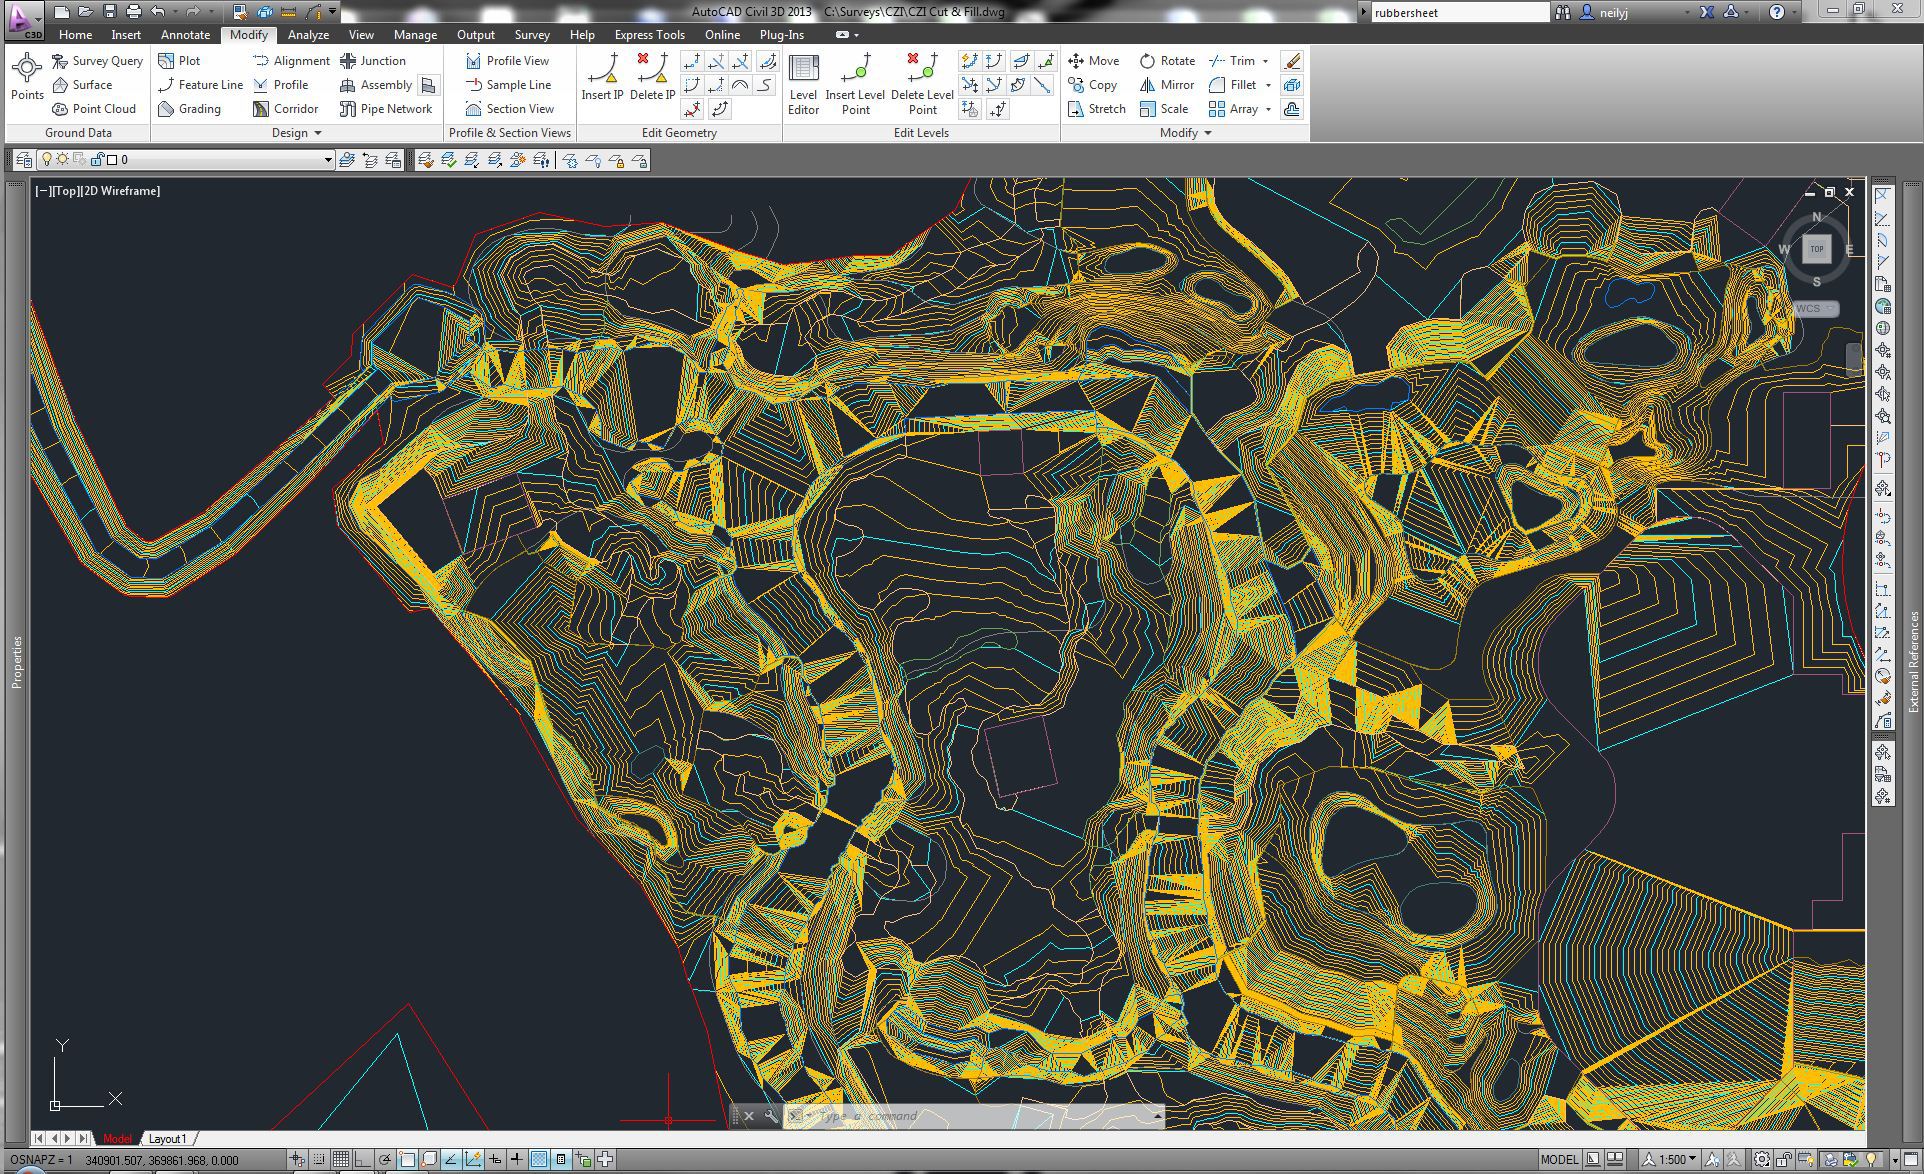Toggle Ortho mode on the status bar
Screen dimensions: 1924x1174
coord(362,1159)
